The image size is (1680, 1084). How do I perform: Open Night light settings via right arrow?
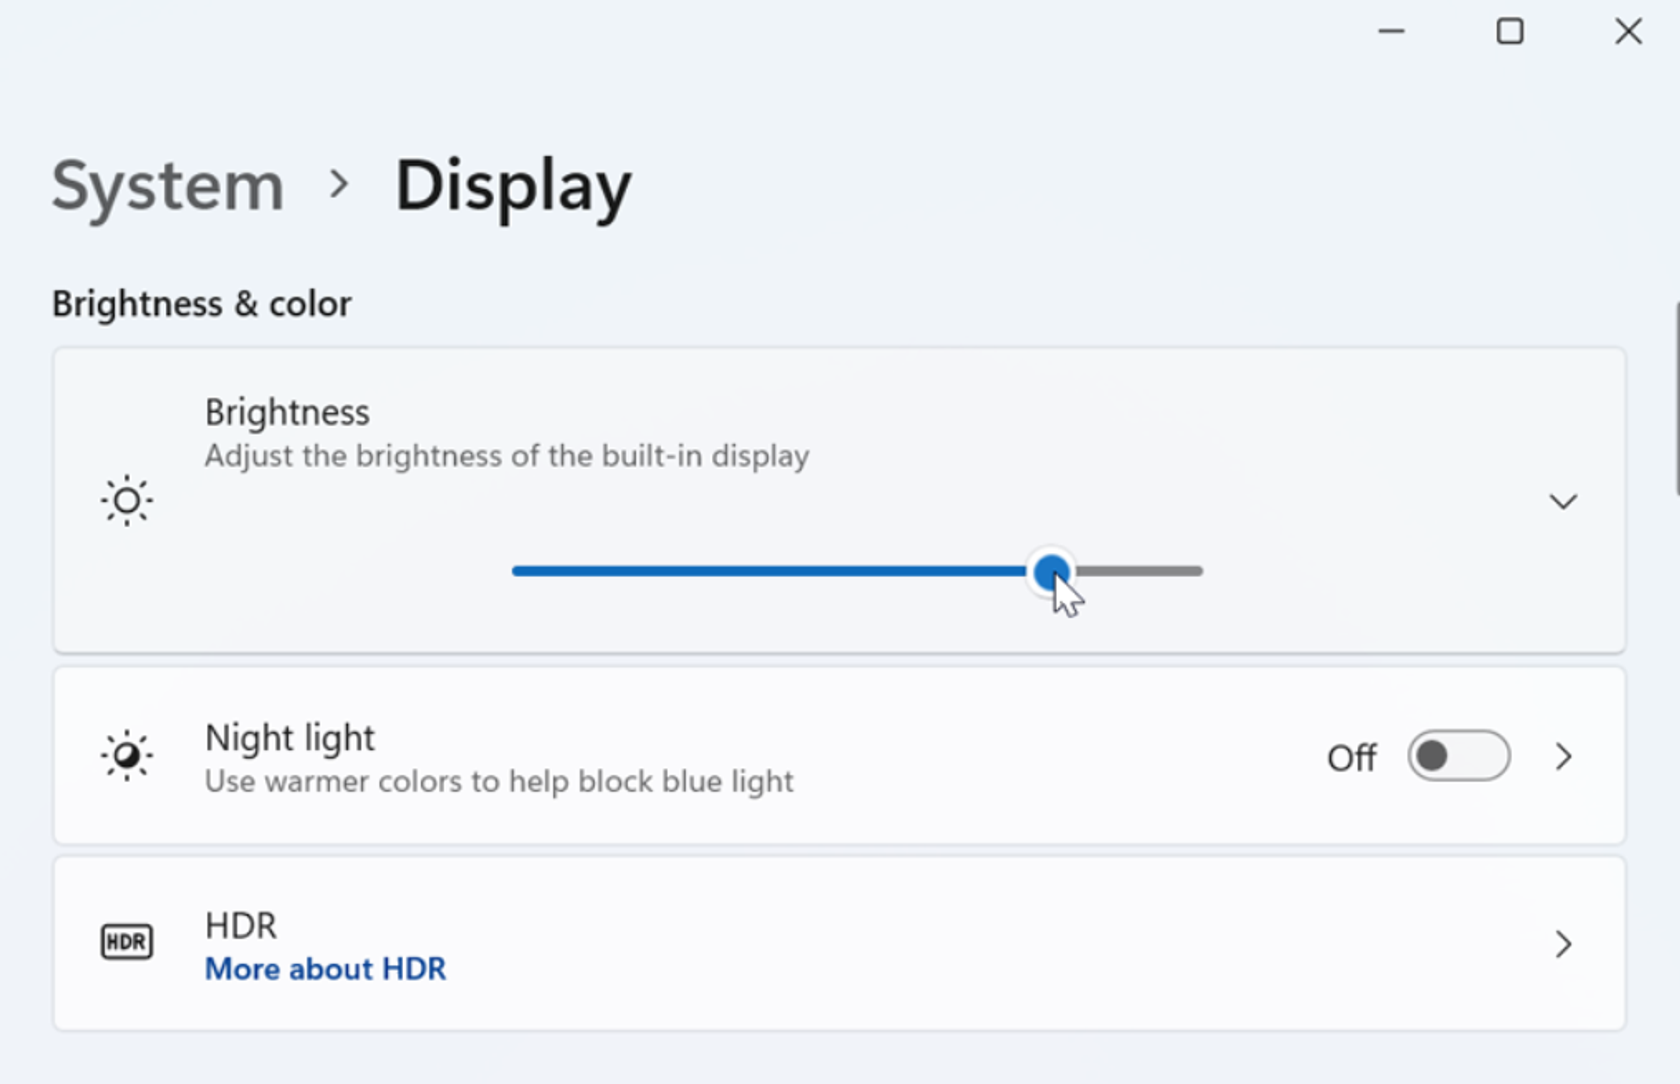1563,757
